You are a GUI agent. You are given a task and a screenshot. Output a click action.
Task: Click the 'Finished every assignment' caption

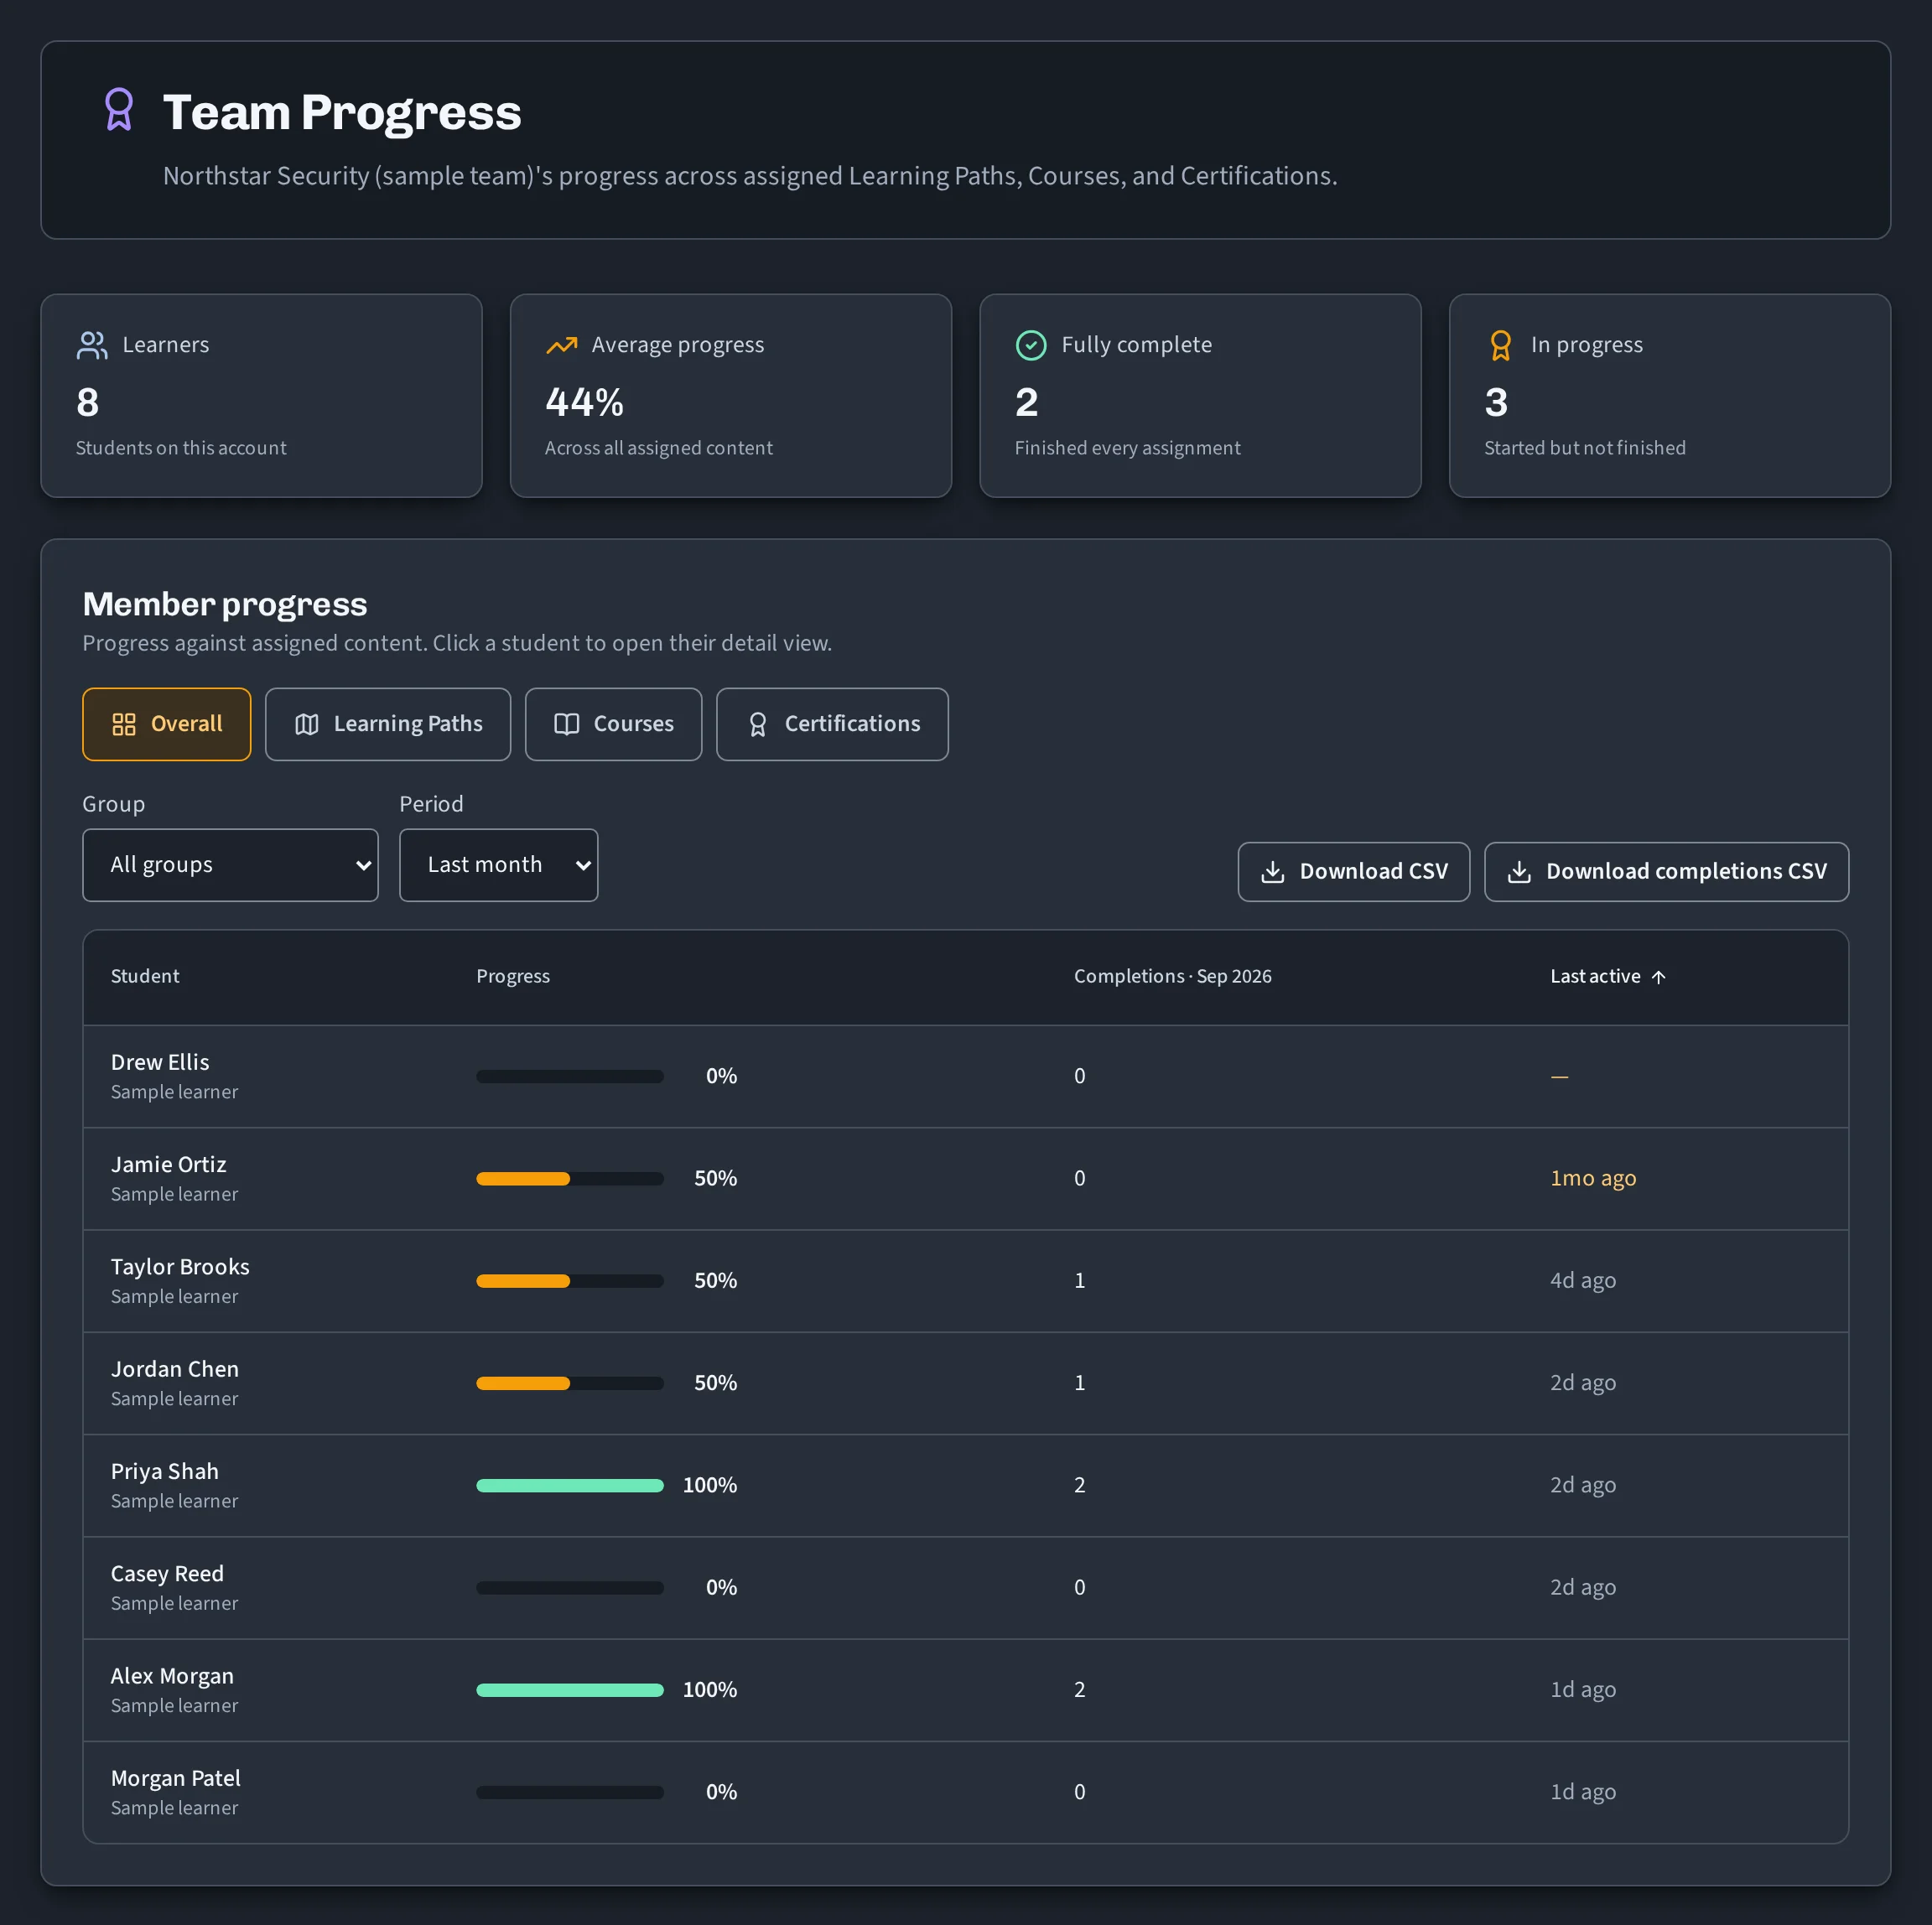[x=1127, y=448]
